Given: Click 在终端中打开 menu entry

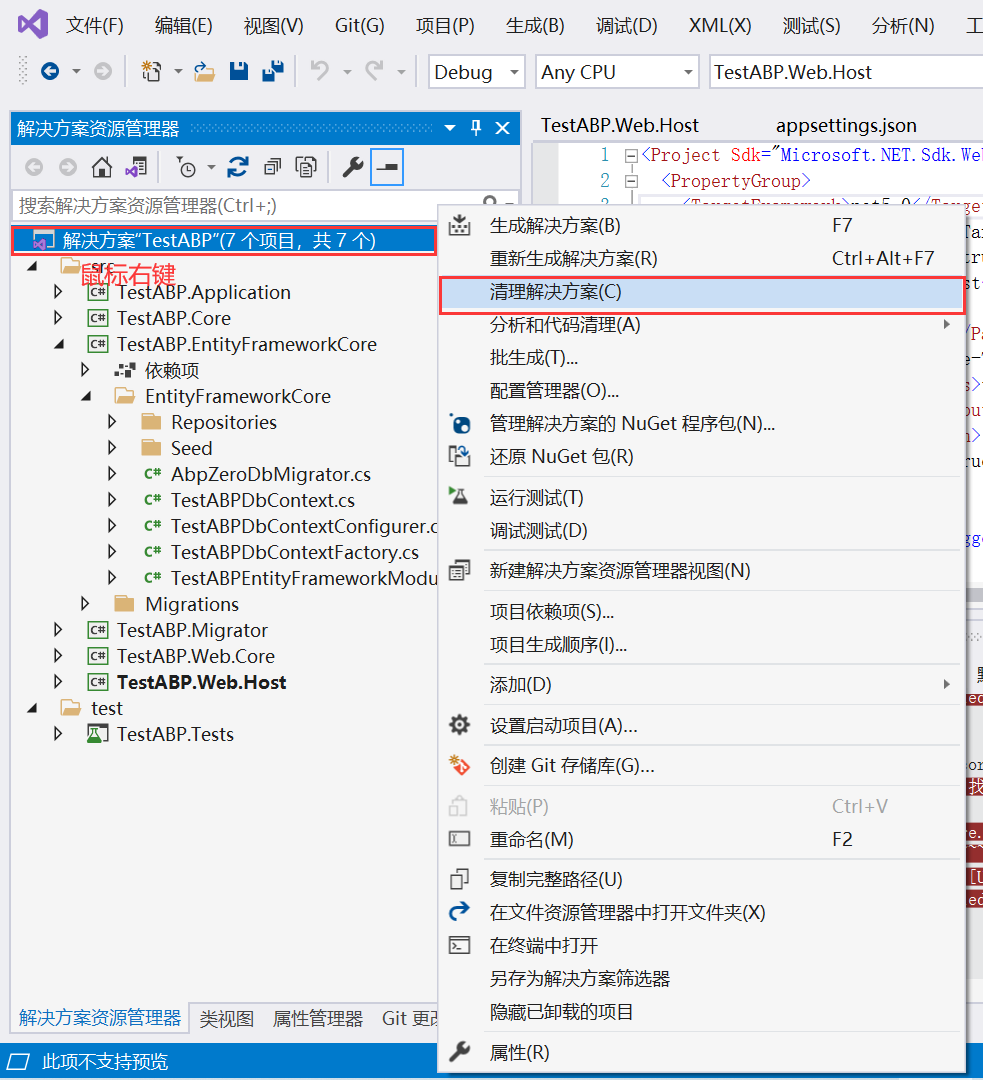Looking at the screenshot, I should (701, 946).
